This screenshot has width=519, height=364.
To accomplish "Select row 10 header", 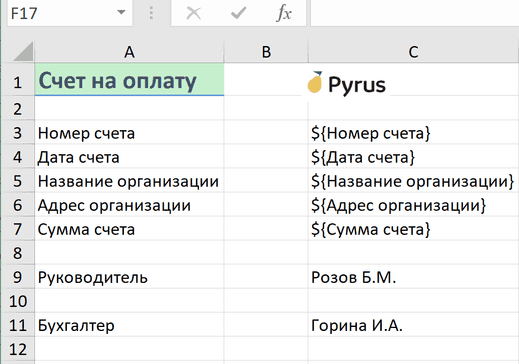I will pyautogui.click(x=18, y=300).
